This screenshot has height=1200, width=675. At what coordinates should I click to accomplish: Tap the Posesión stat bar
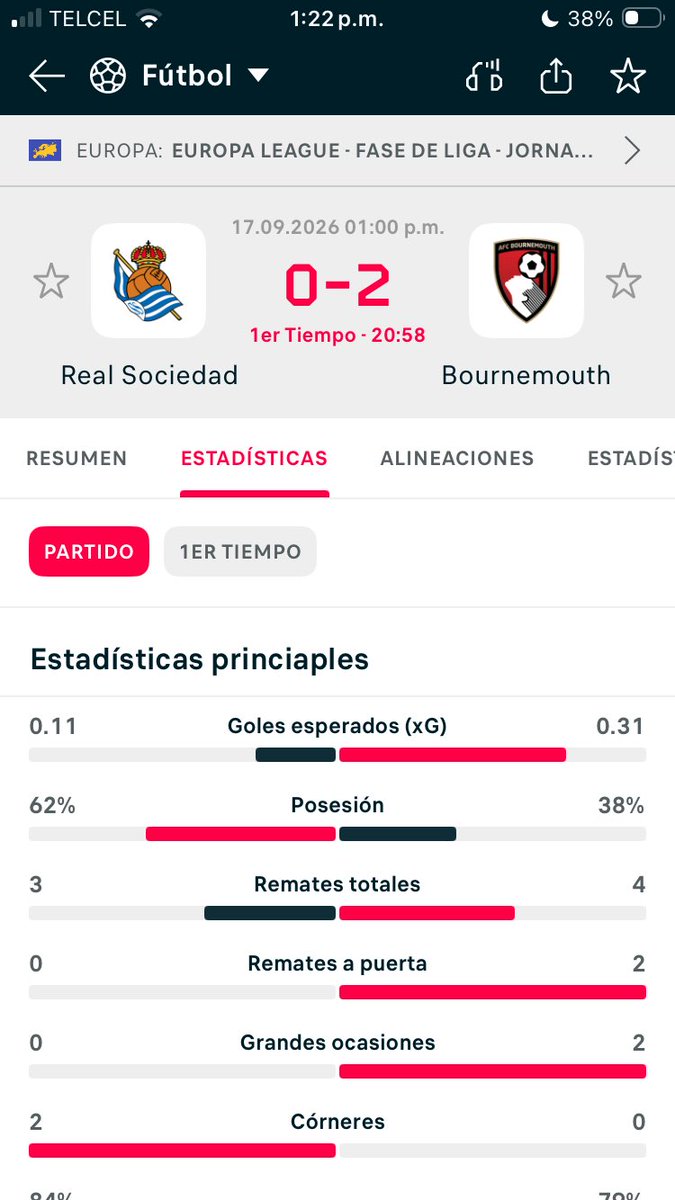point(337,833)
